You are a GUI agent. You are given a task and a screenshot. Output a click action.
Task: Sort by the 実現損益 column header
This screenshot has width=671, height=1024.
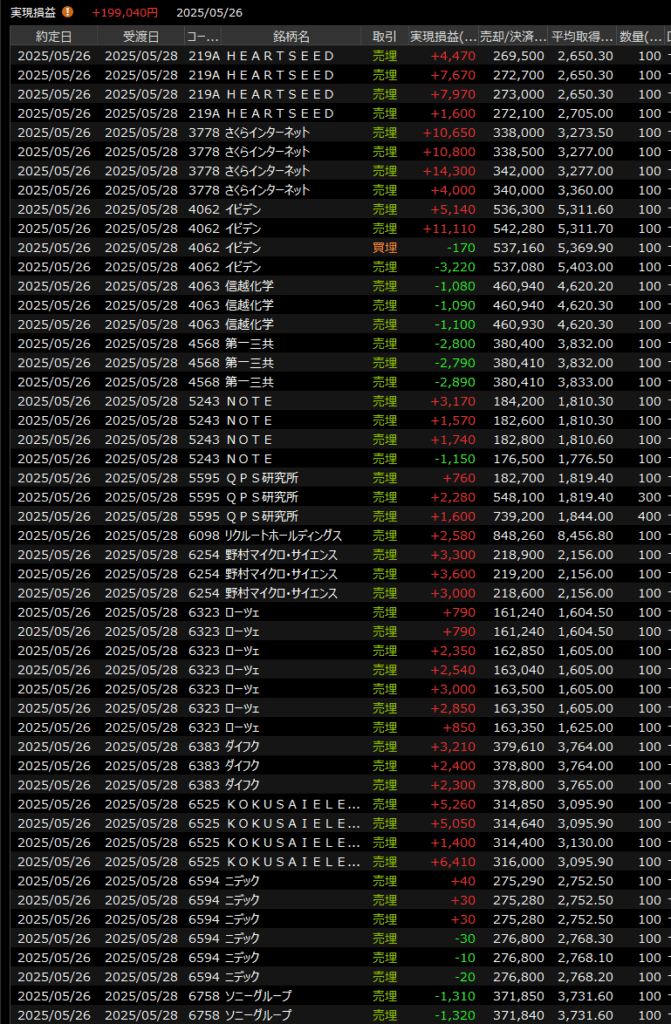(443, 36)
